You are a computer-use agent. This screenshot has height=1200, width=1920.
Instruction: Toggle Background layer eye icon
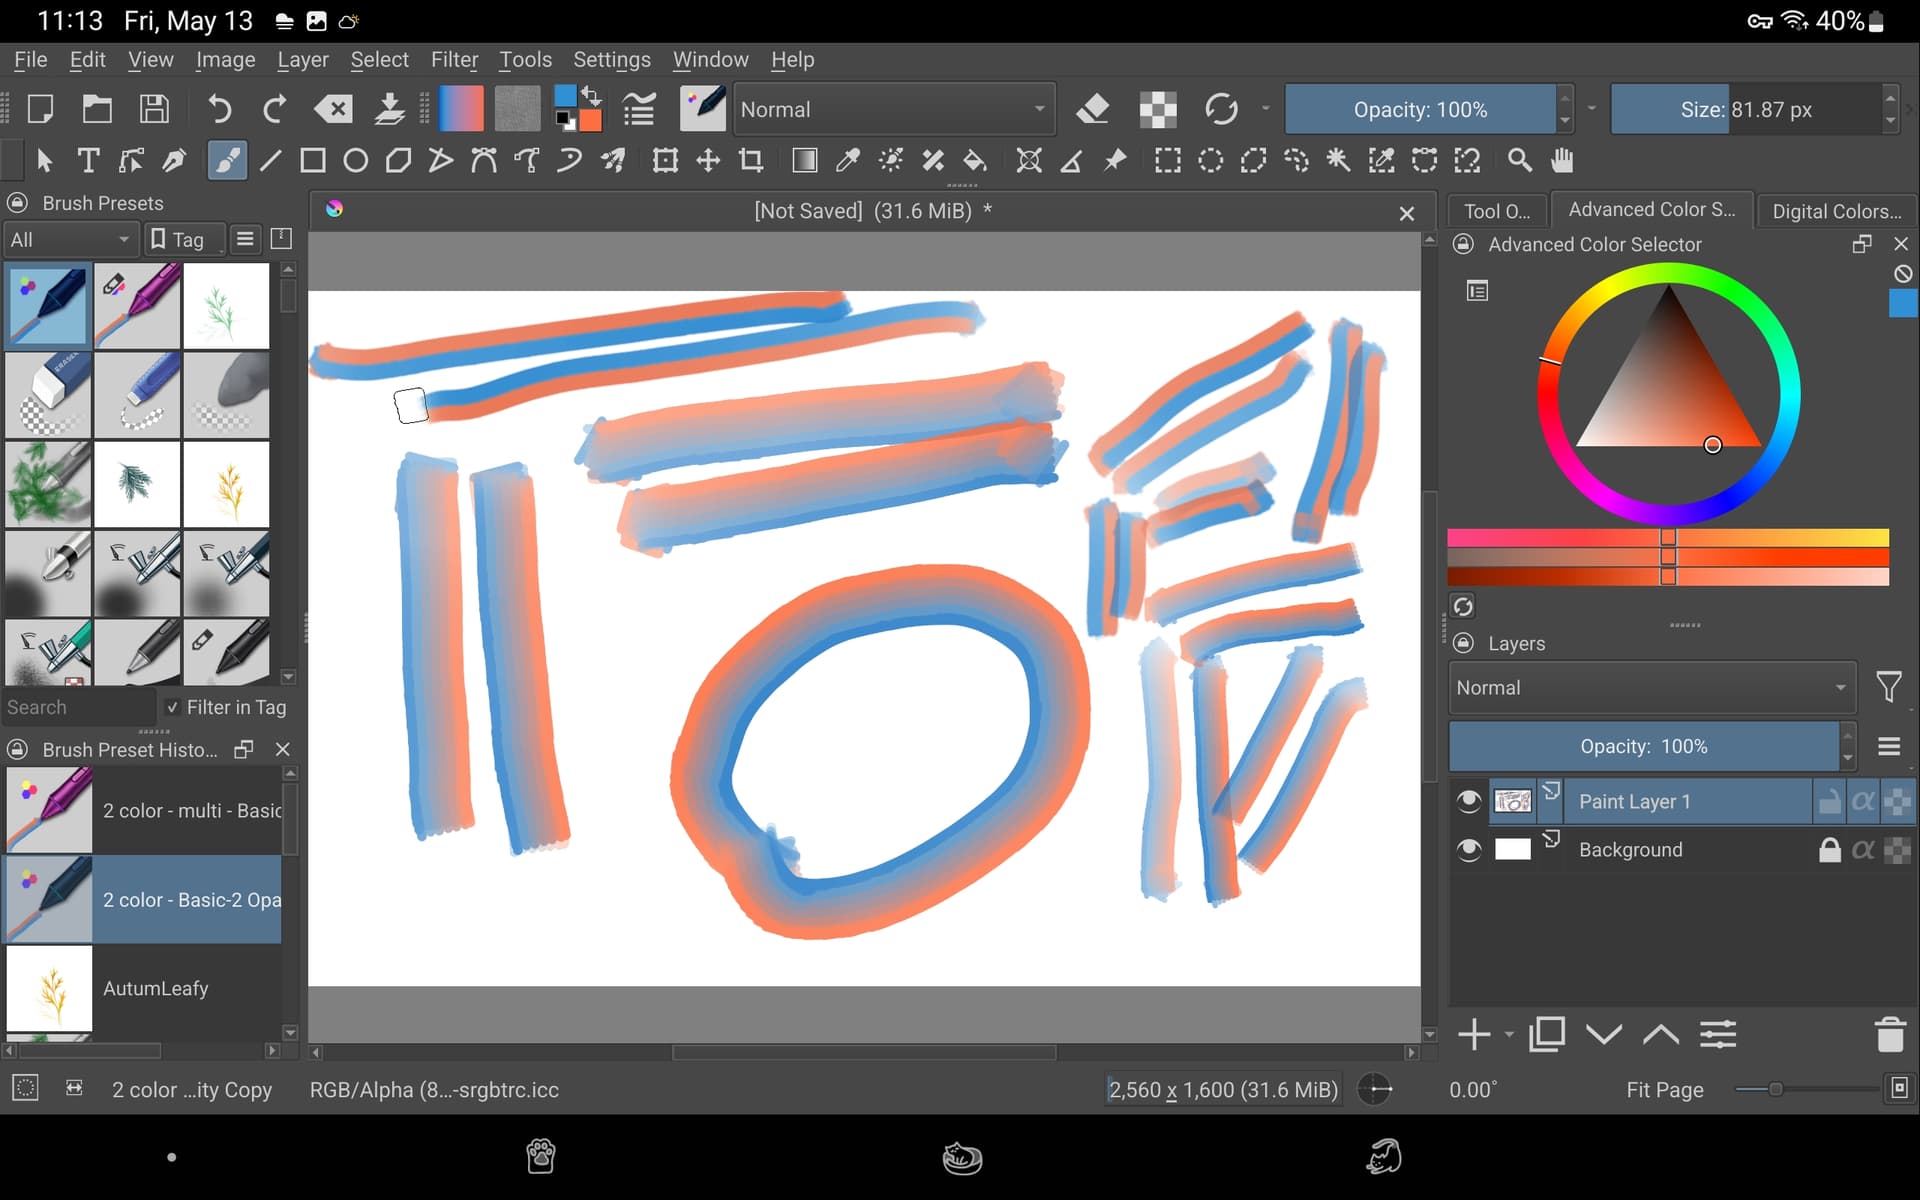click(x=1468, y=850)
